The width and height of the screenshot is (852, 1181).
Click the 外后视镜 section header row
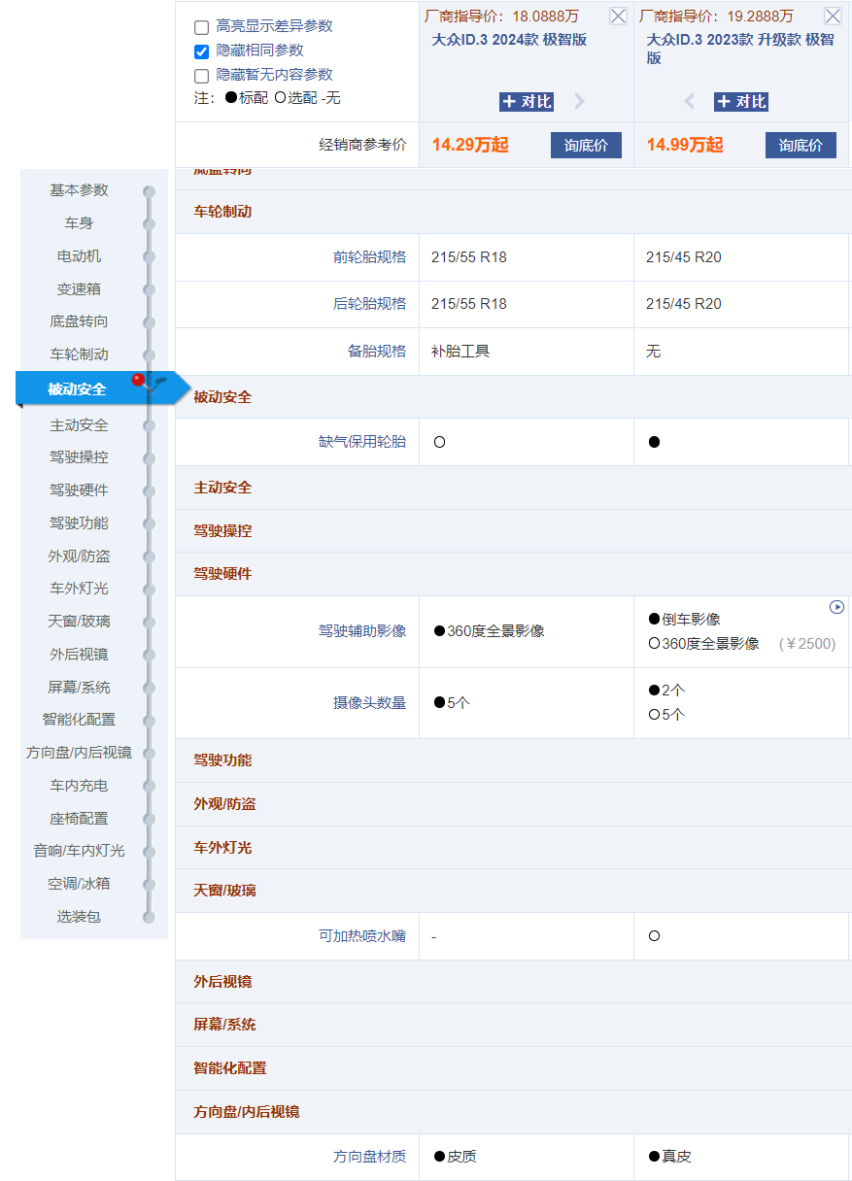pos(514,982)
